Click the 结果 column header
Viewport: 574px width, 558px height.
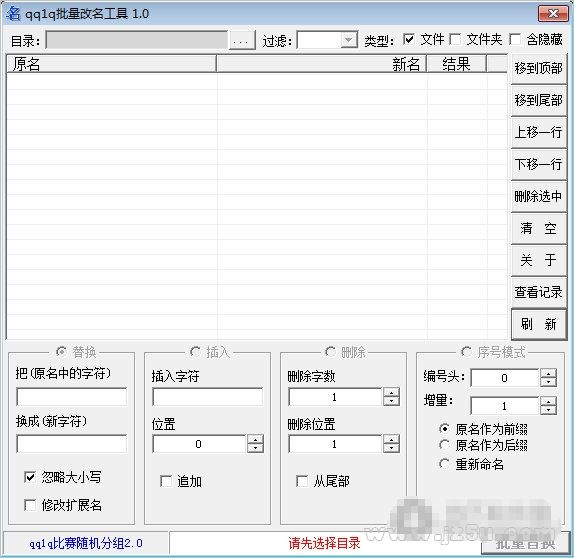pyautogui.click(x=456, y=64)
